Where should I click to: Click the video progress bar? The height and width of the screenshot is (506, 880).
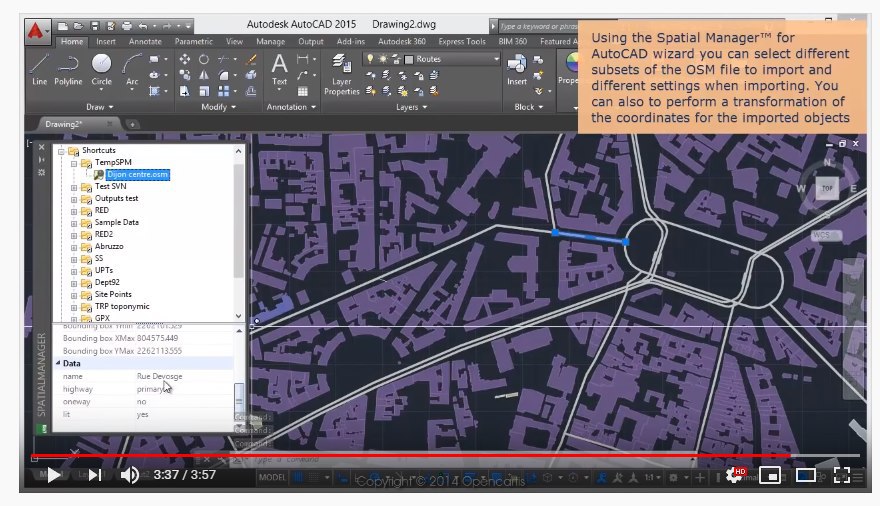click(445, 456)
